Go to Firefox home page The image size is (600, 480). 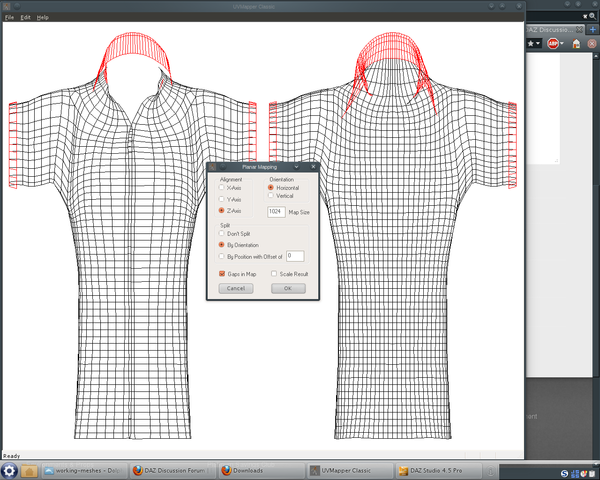(576, 44)
